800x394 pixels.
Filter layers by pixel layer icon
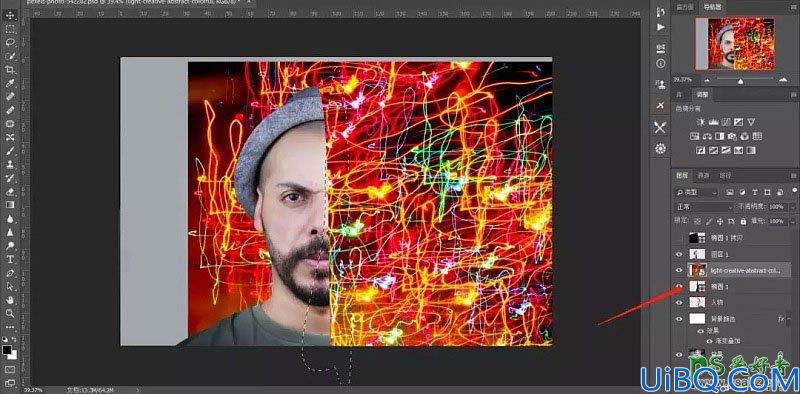(730, 192)
